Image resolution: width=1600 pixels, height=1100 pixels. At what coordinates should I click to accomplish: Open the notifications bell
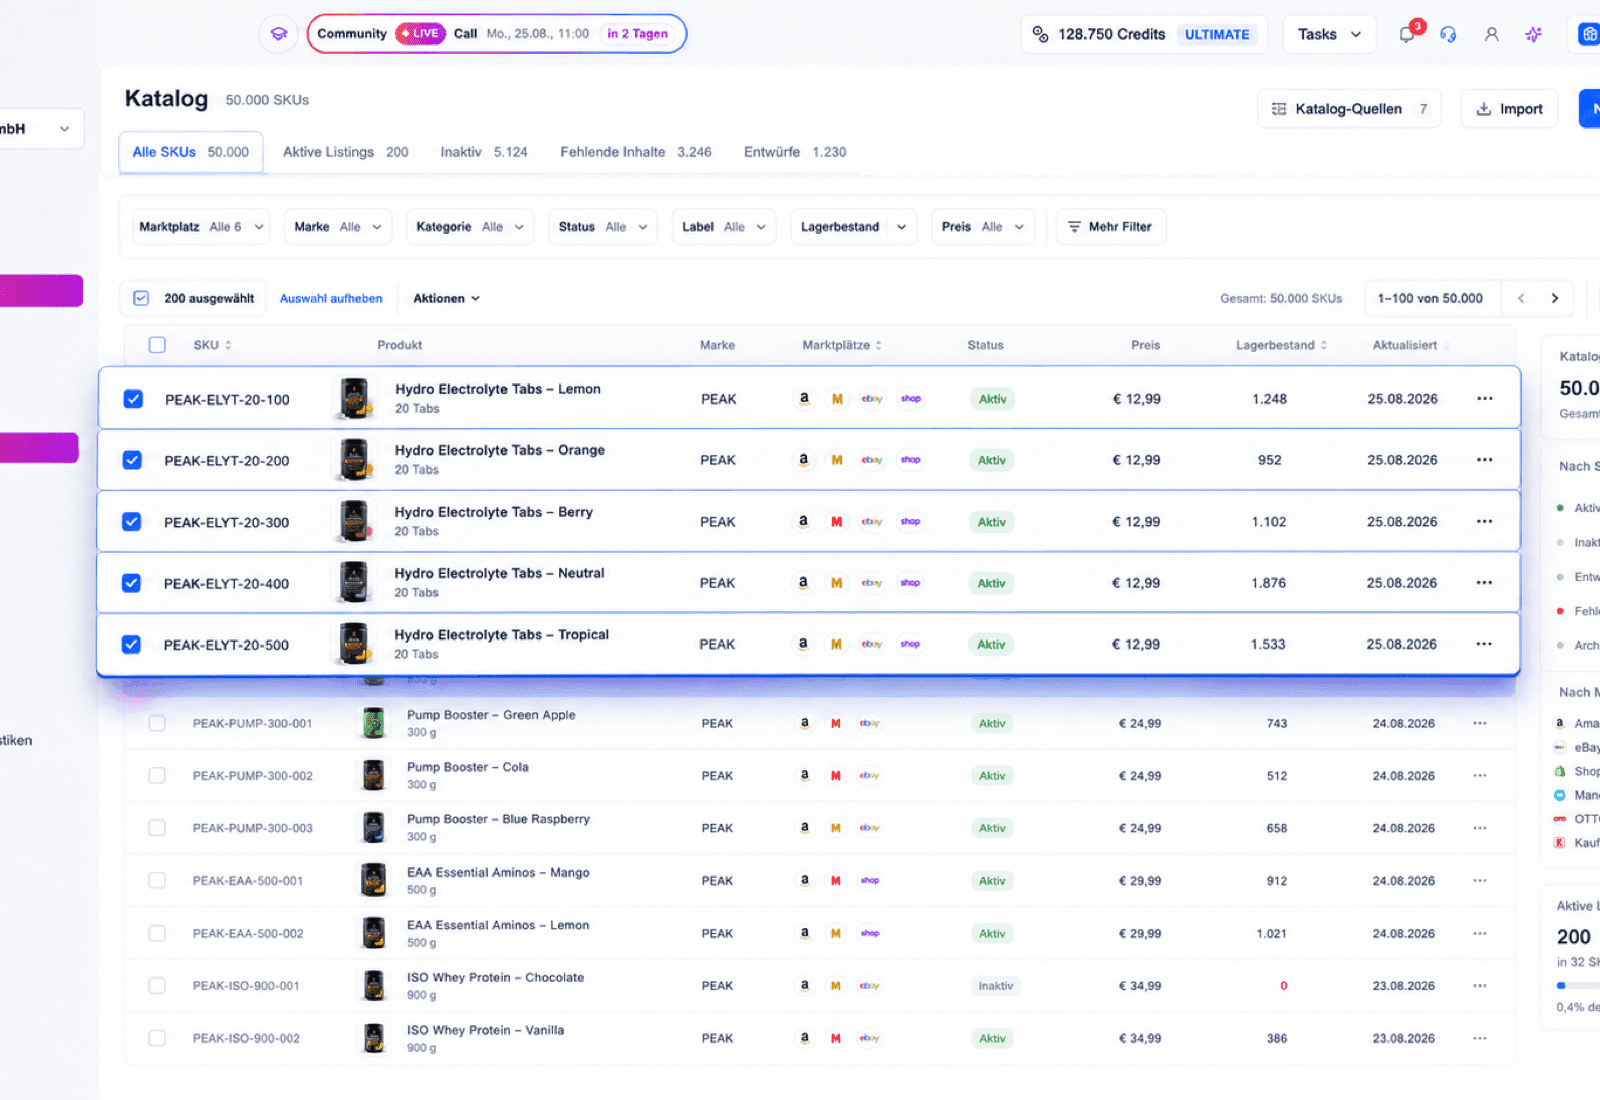tap(1407, 34)
